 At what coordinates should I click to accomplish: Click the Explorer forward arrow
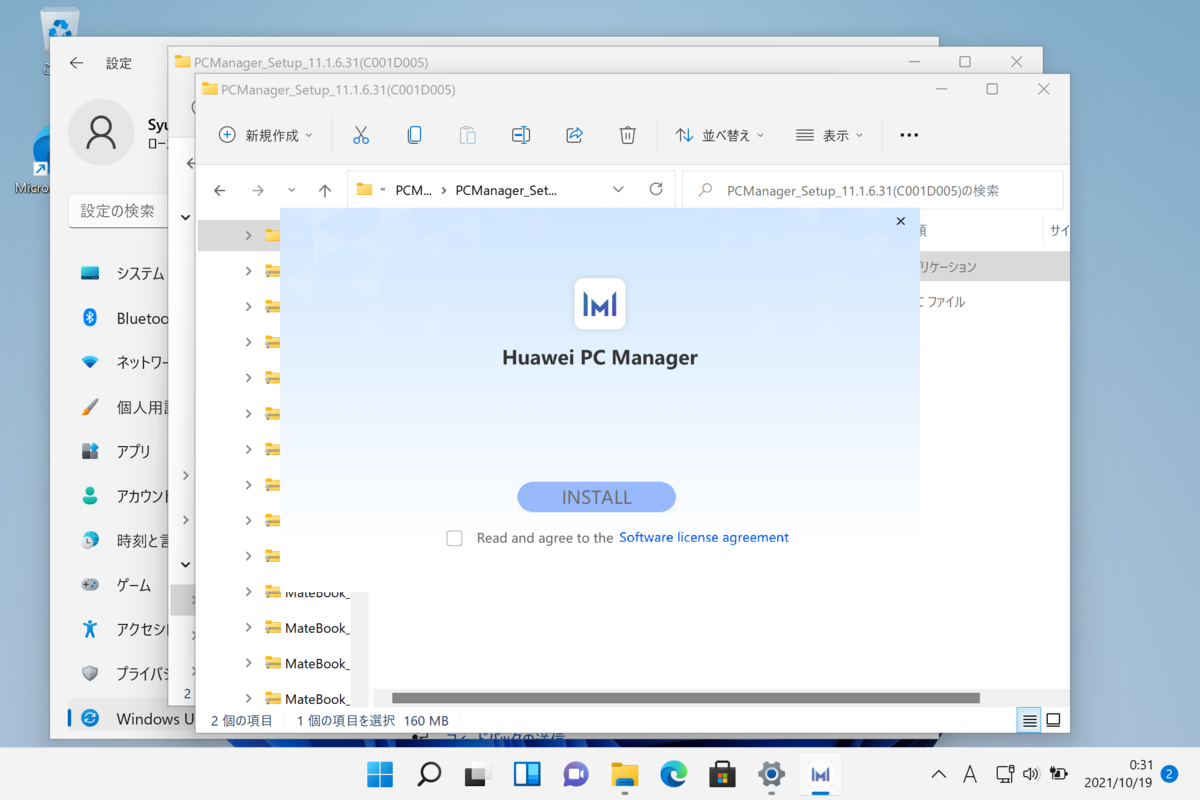(257, 190)
